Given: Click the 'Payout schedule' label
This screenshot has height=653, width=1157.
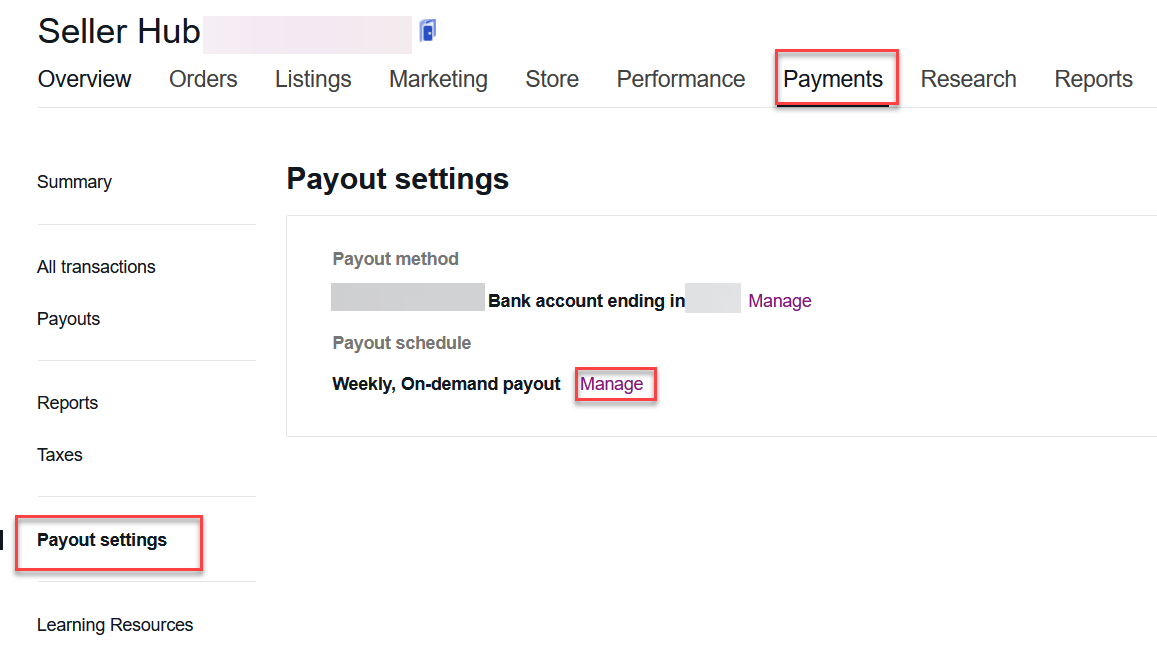Looking at the screenshot, I should 401,343.
